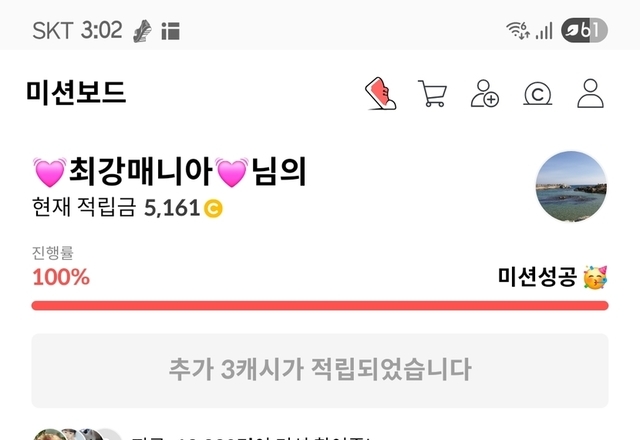Tap the battery indicator showing 61
Screen dimensions: 640x440
point(584,30)
